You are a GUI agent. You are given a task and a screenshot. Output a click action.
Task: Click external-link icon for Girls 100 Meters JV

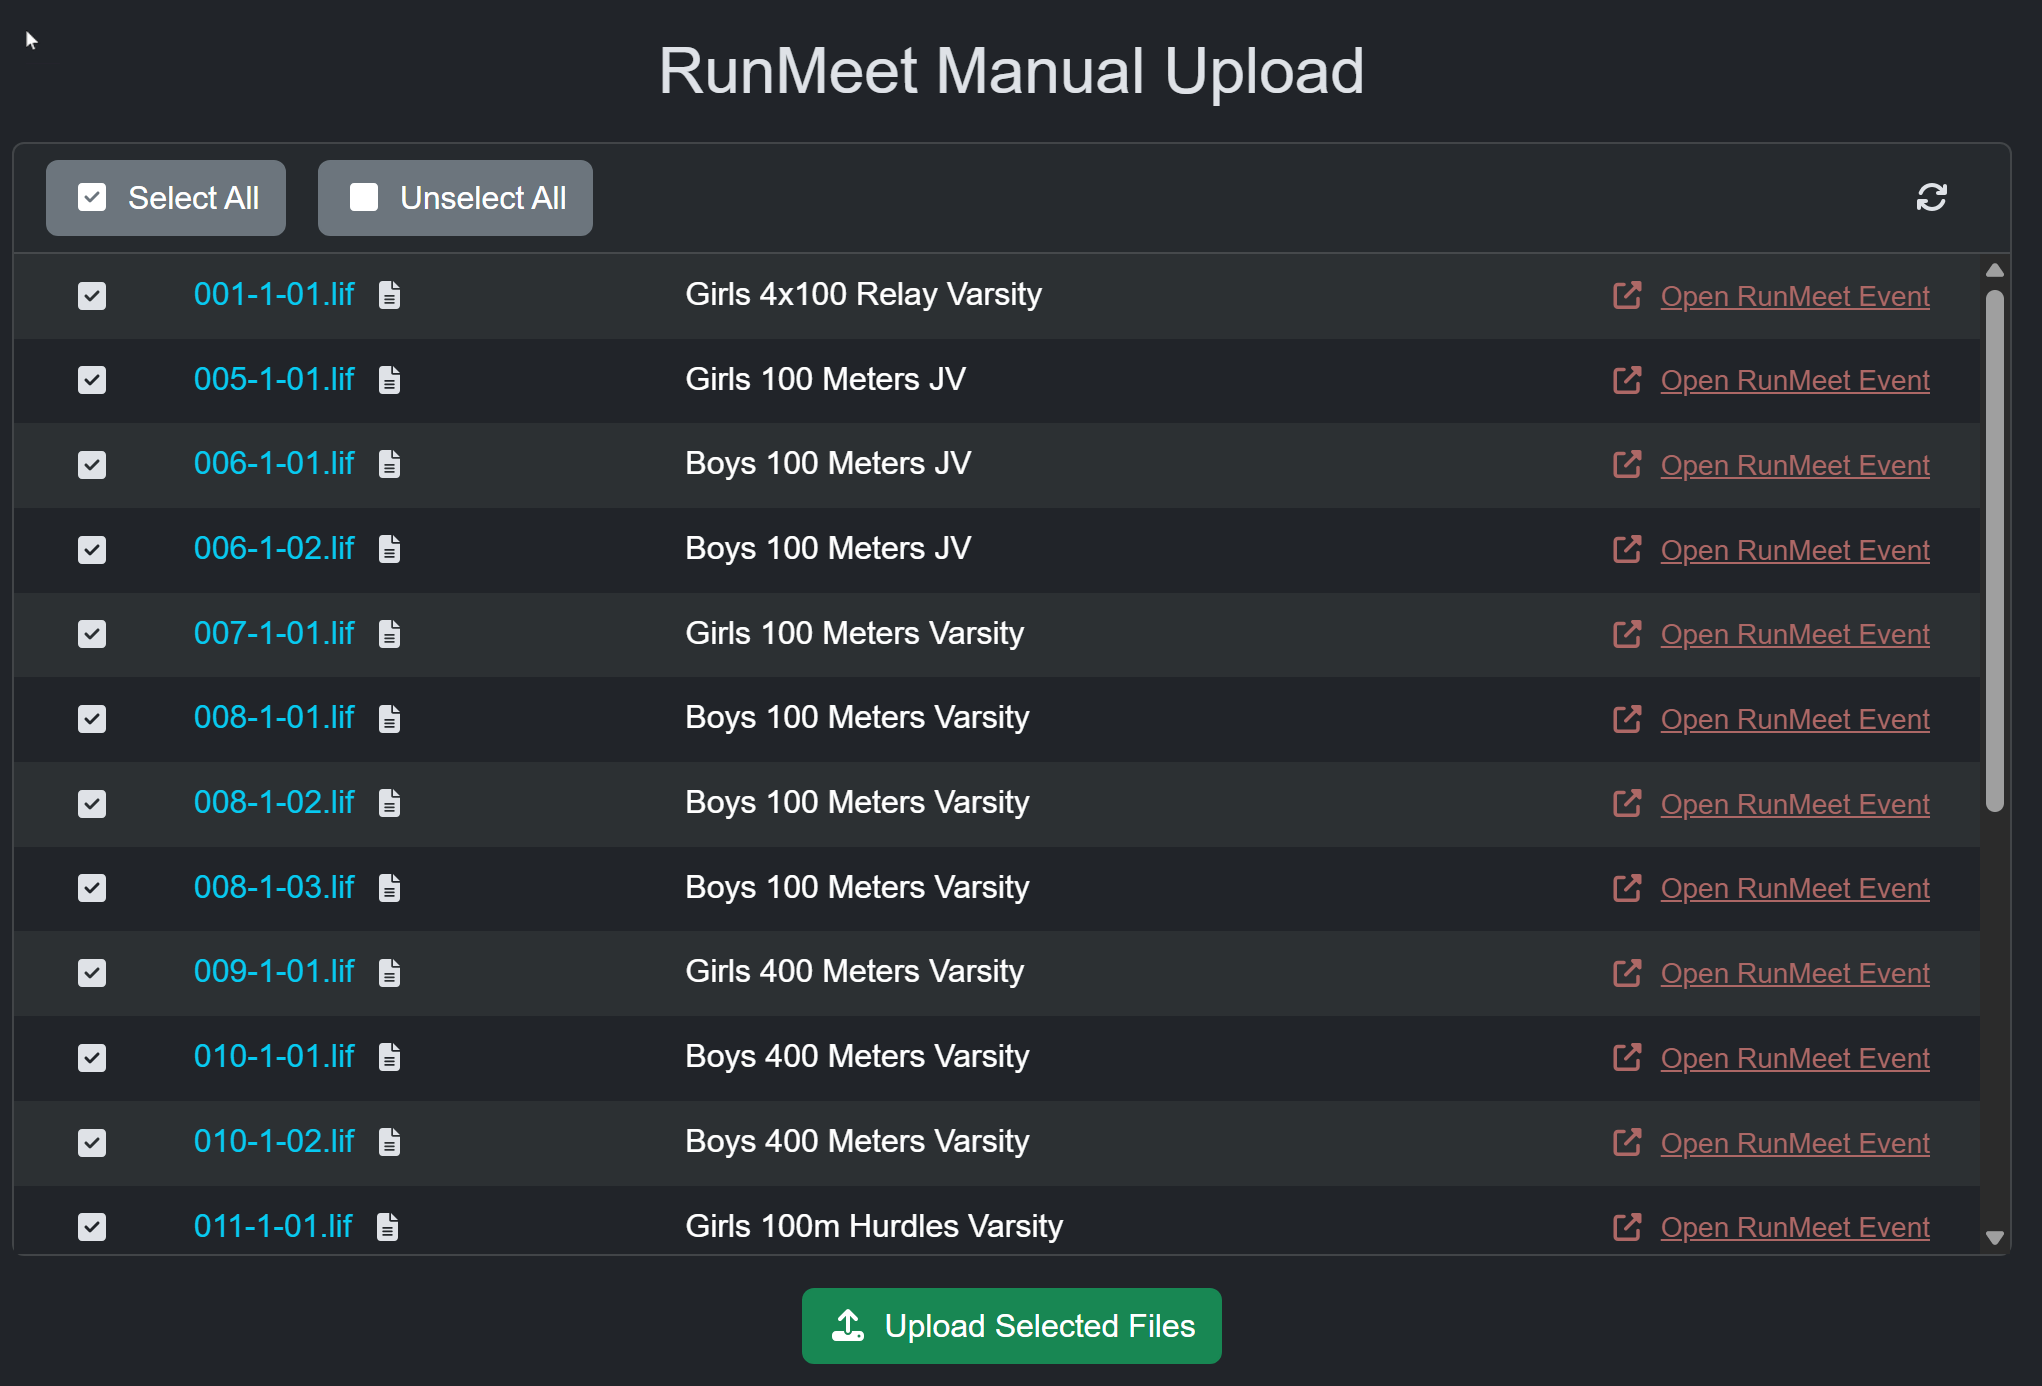tap(1626, 380)
